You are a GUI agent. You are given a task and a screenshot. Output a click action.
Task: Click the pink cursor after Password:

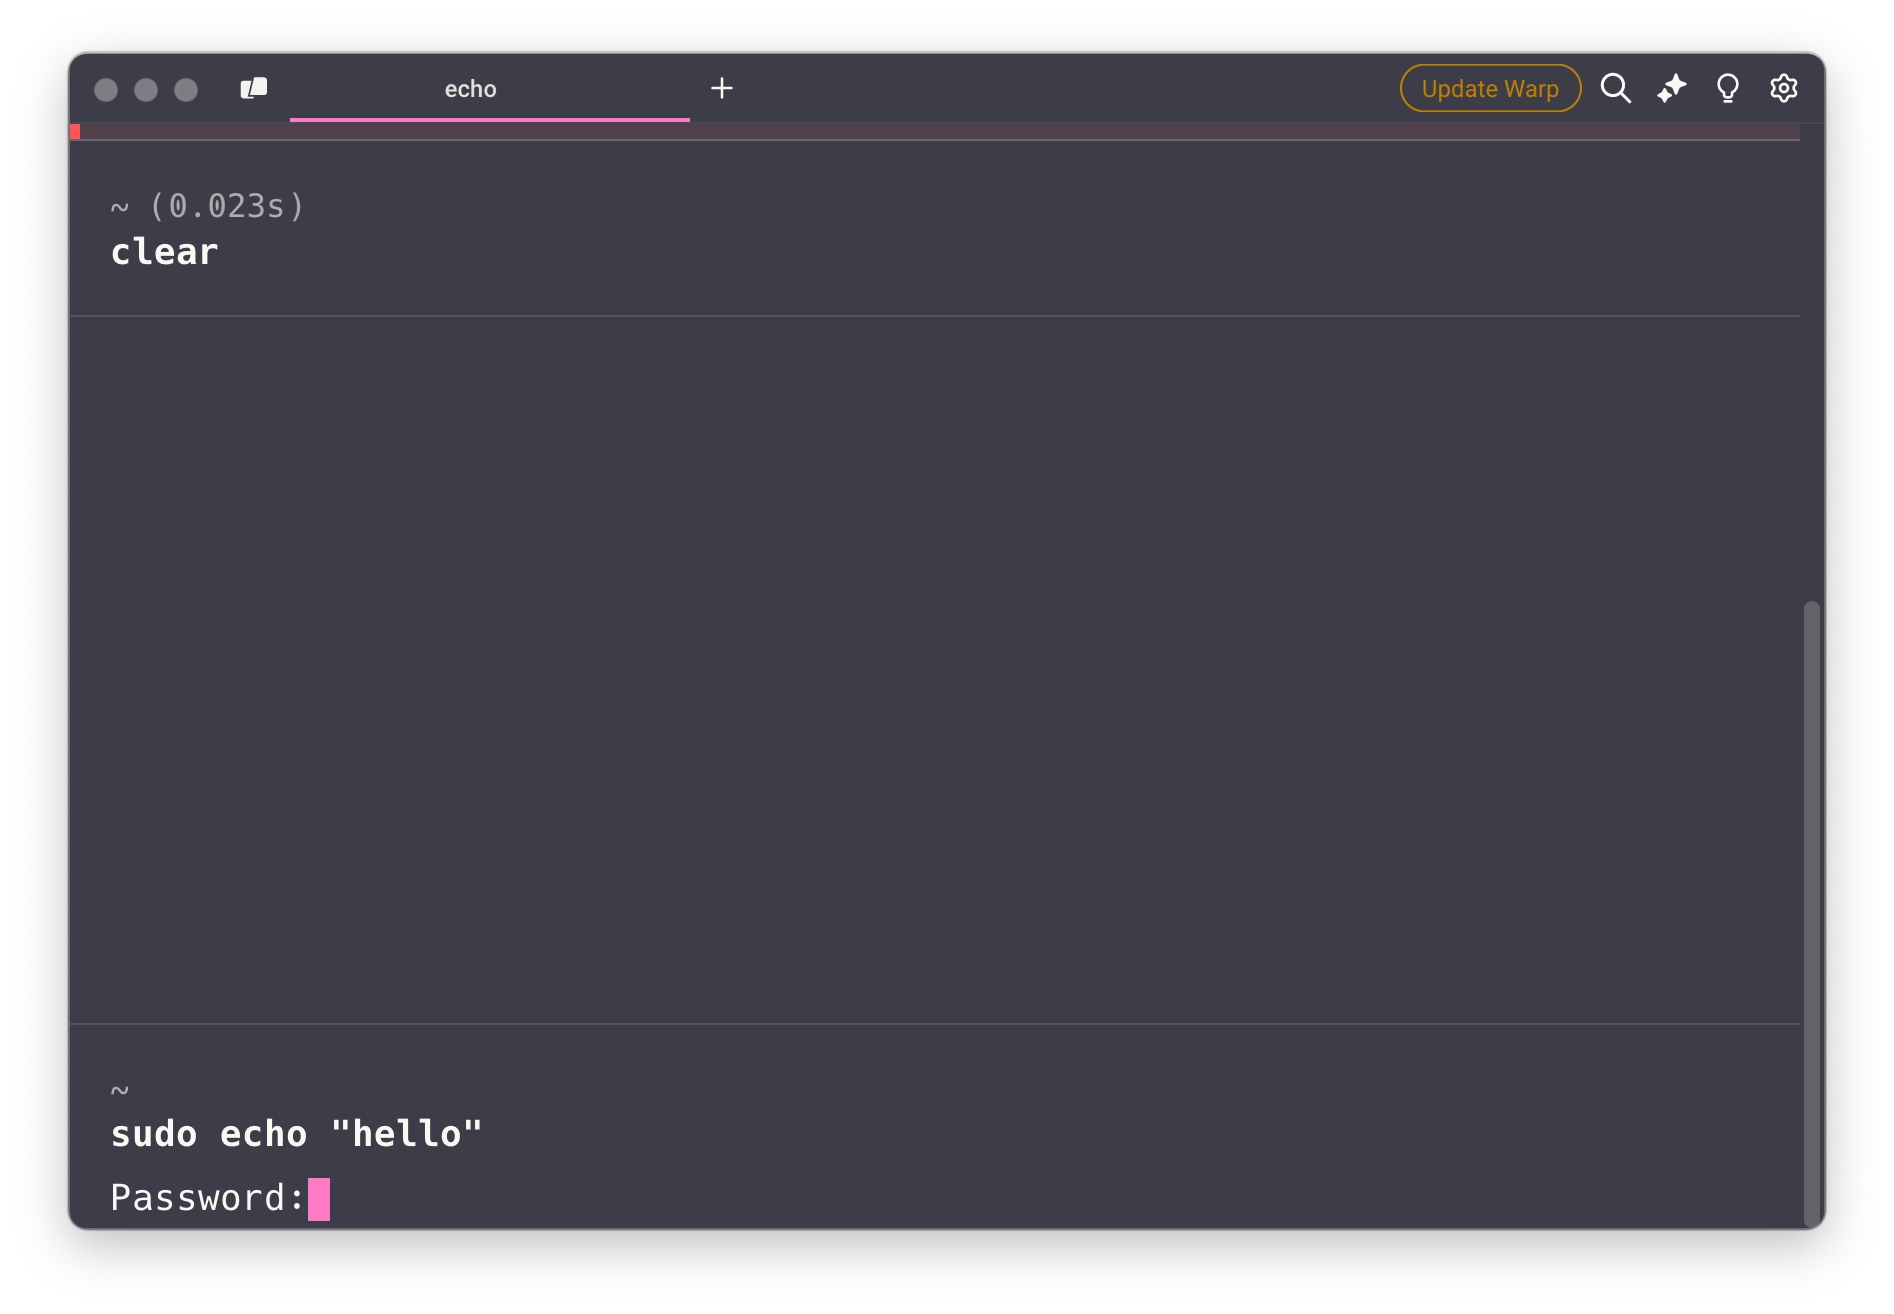(319, 1199)
